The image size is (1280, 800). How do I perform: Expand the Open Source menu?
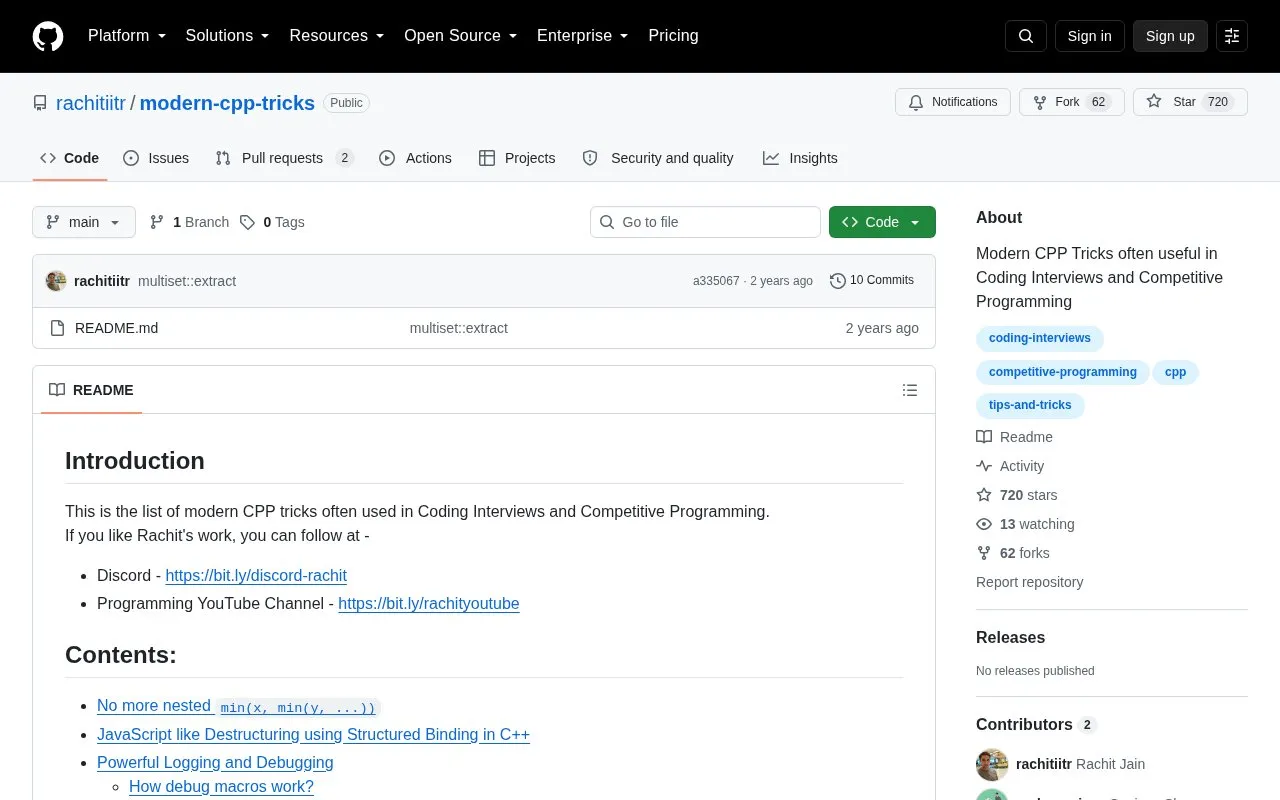pos(461,36)
